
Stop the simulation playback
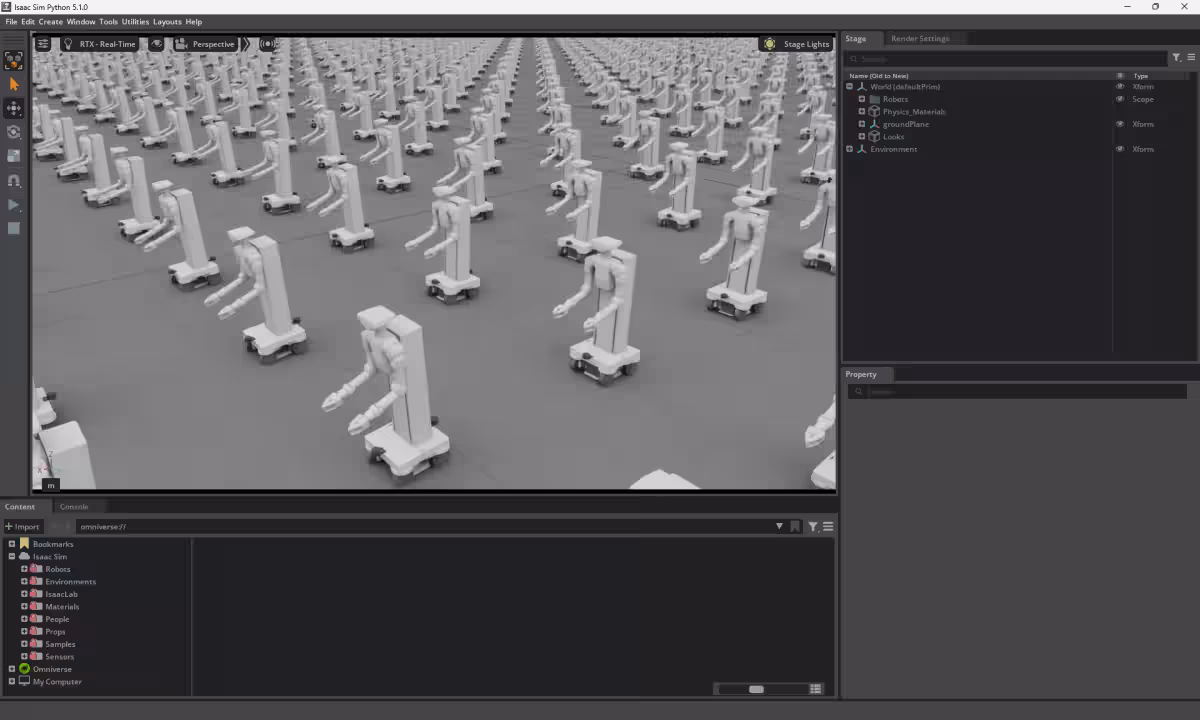(x=14, y=229)
